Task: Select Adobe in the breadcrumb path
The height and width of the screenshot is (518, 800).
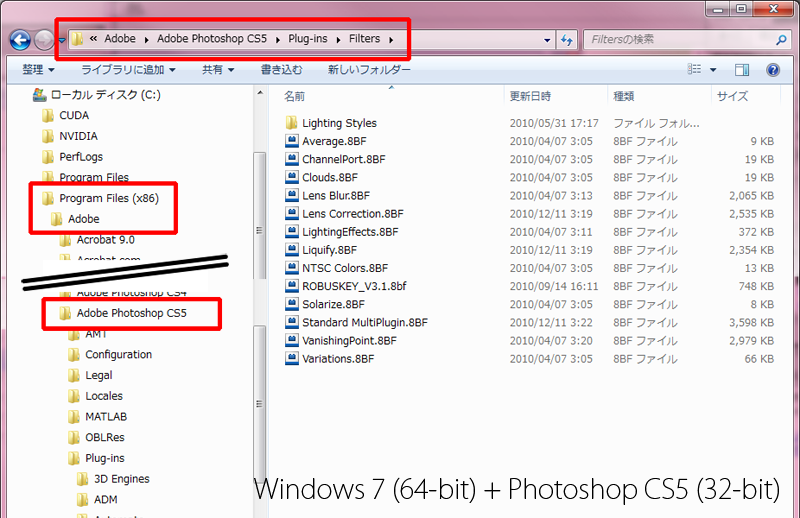Action: click(x=120, y=39)
